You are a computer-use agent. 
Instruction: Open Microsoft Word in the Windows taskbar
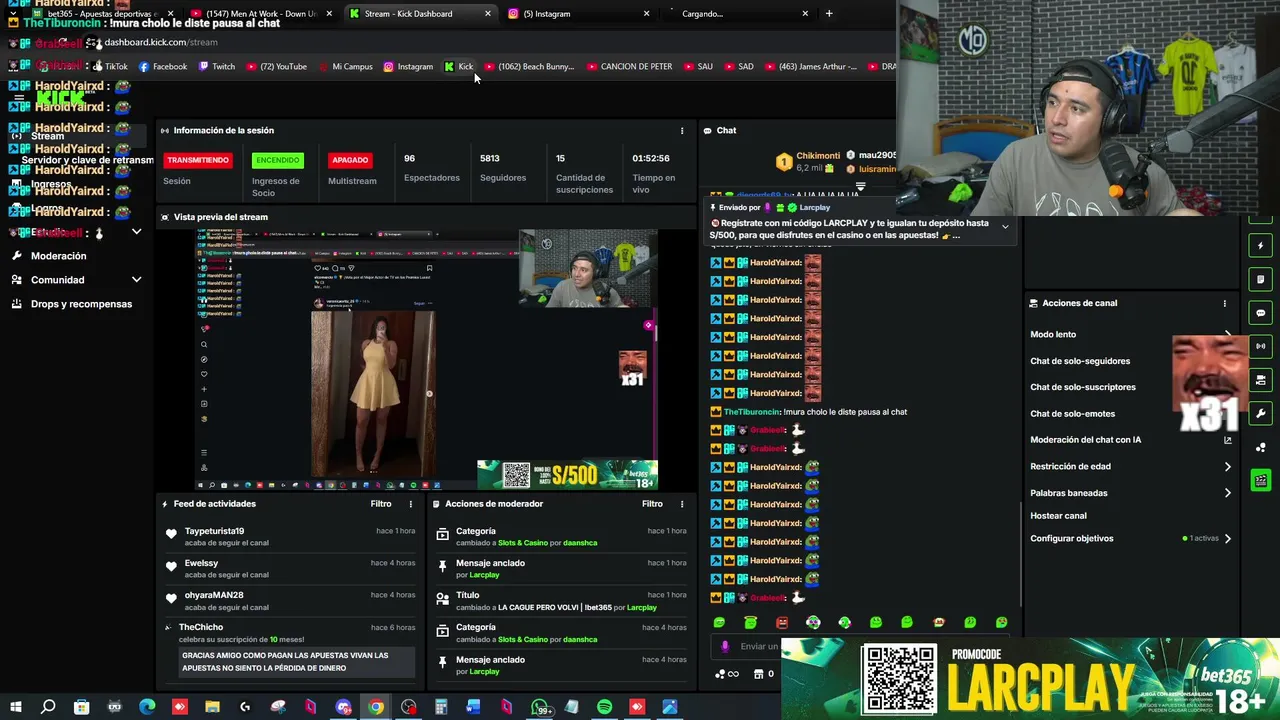tap(474, 707)
